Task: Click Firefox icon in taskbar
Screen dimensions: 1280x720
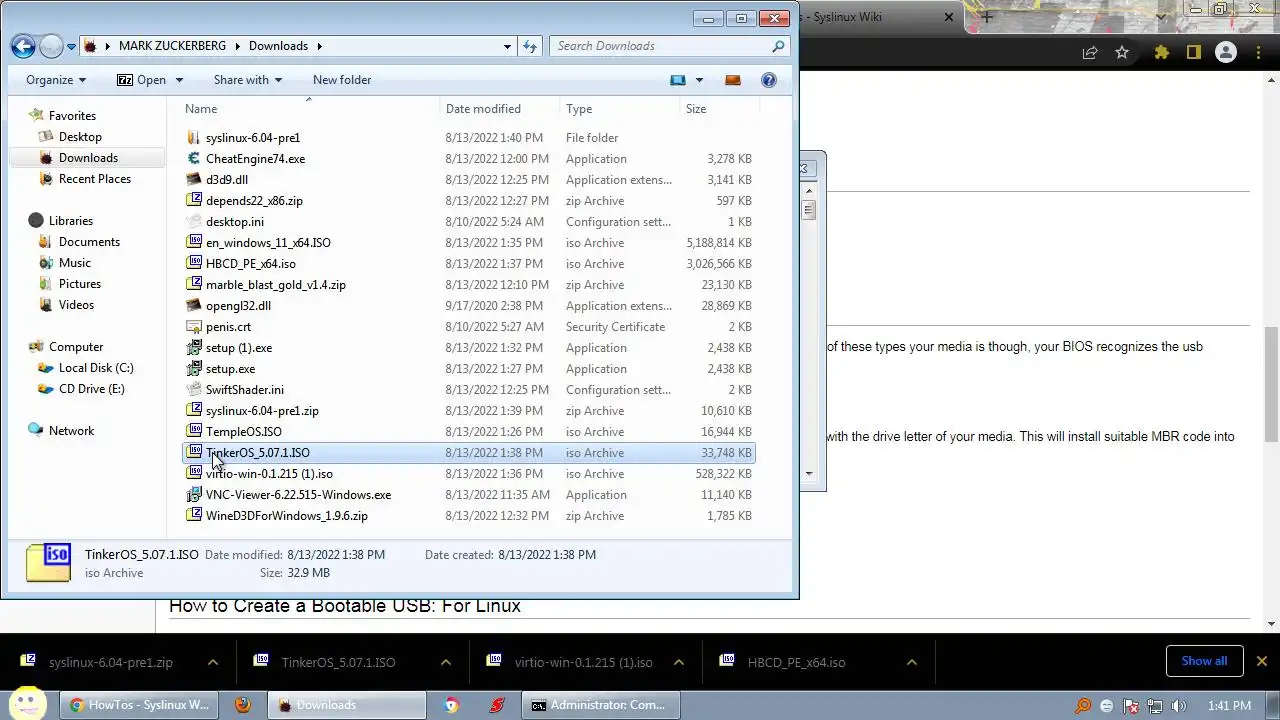Action: 243,705
